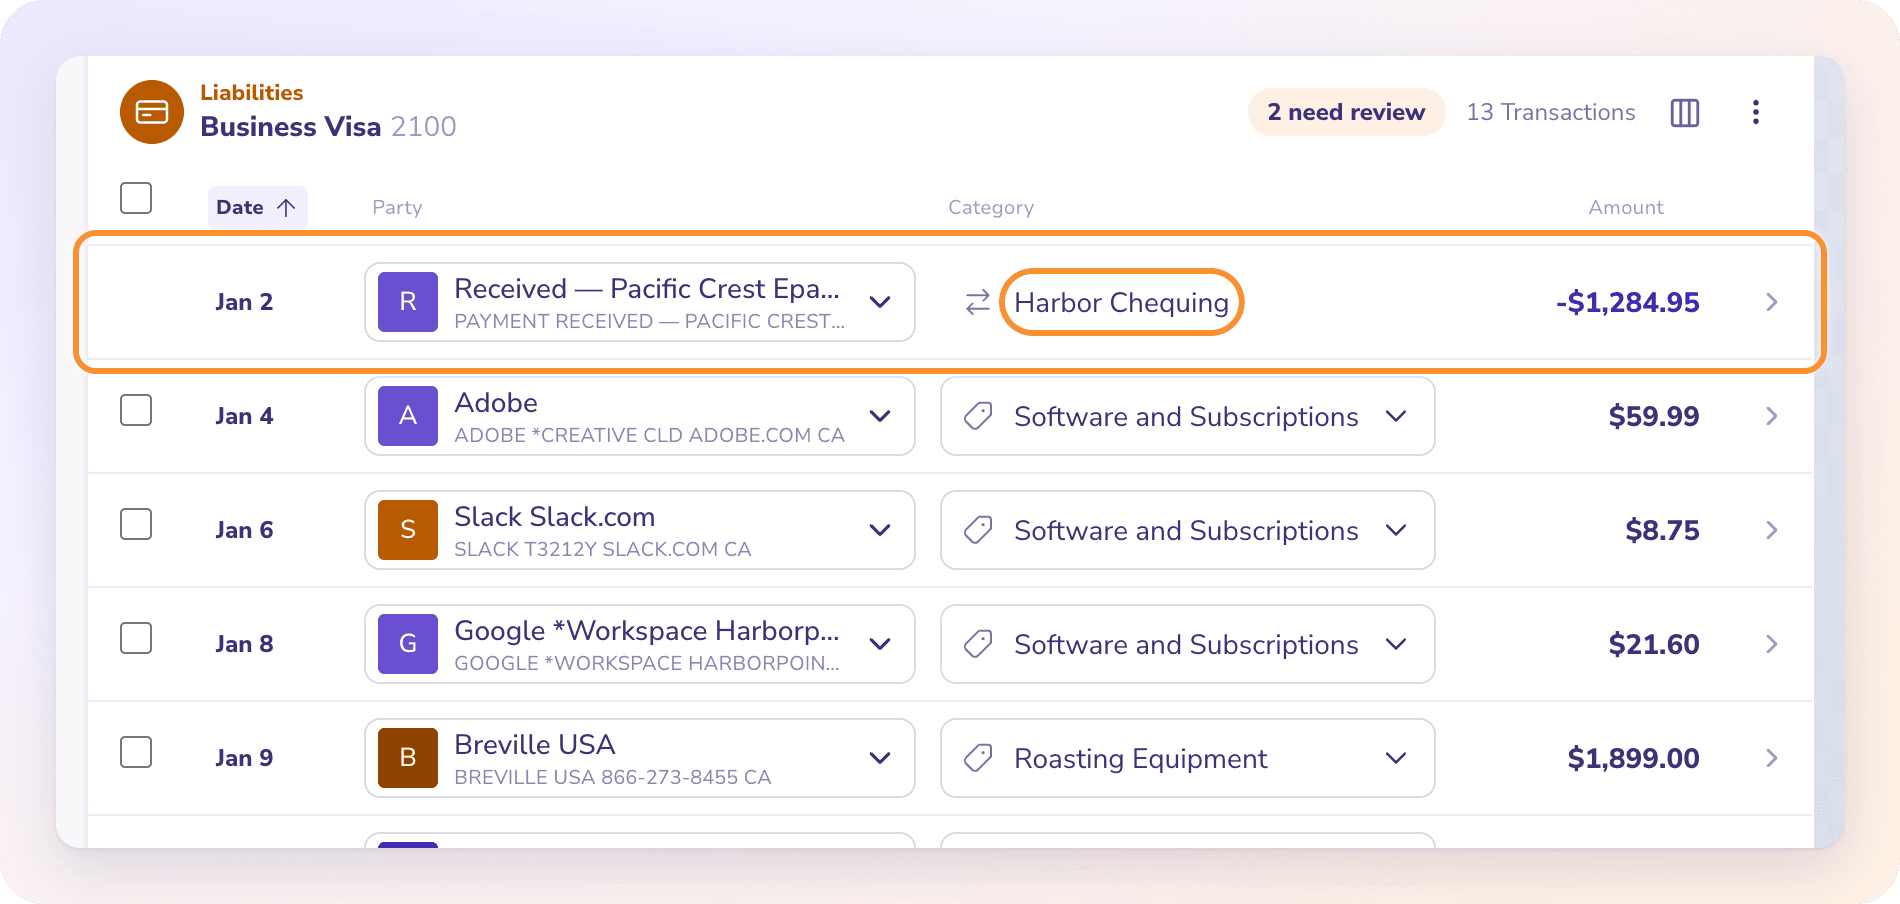The width and height of the screenshot is (1900, 904).
Task: Click the Category column header
Action: 991,207
